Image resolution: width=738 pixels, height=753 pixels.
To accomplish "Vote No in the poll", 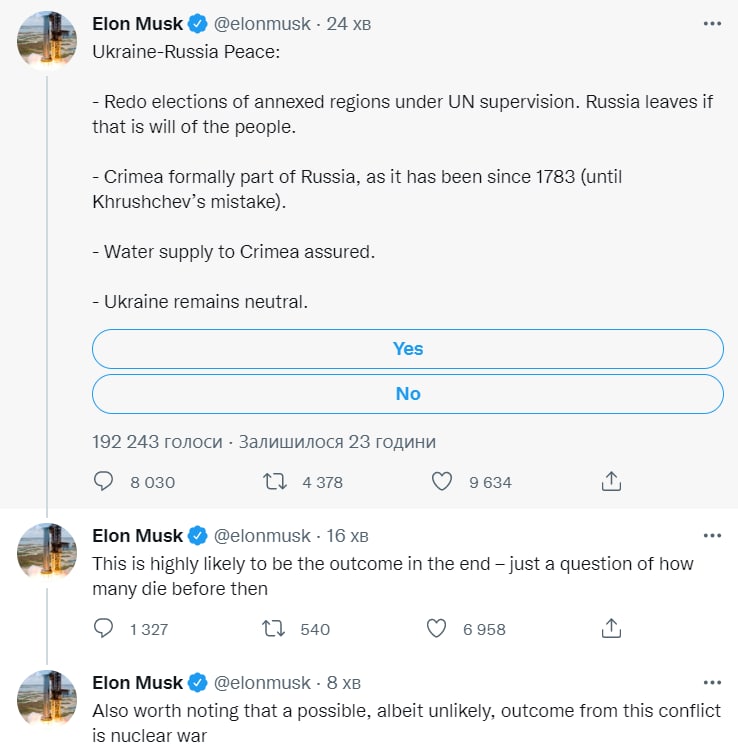I will click(x=408, y=394).
